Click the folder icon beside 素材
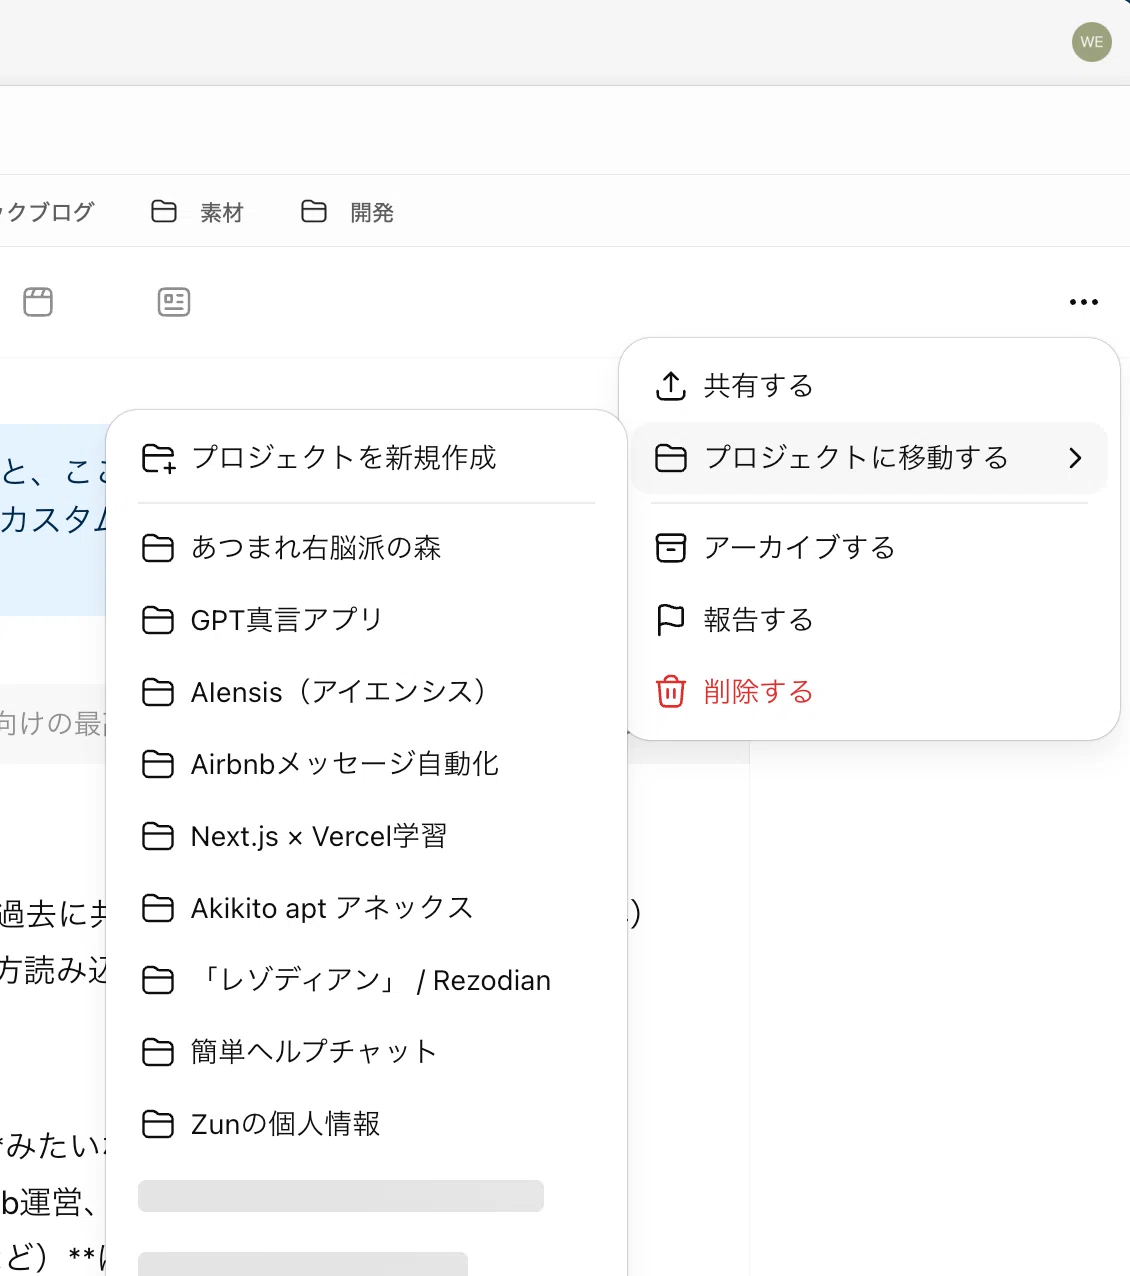The width and height of the screenshot is (1130, 1276). click(x=164, y=212)
